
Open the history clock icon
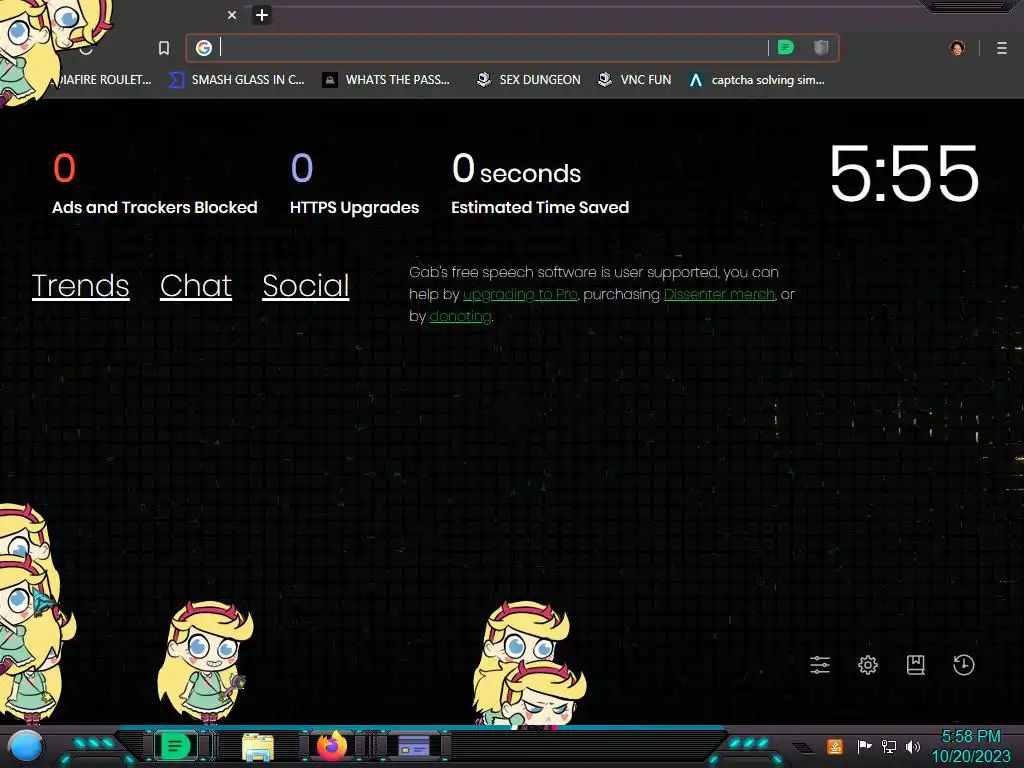pyautogui.click(x=963, y=665)
